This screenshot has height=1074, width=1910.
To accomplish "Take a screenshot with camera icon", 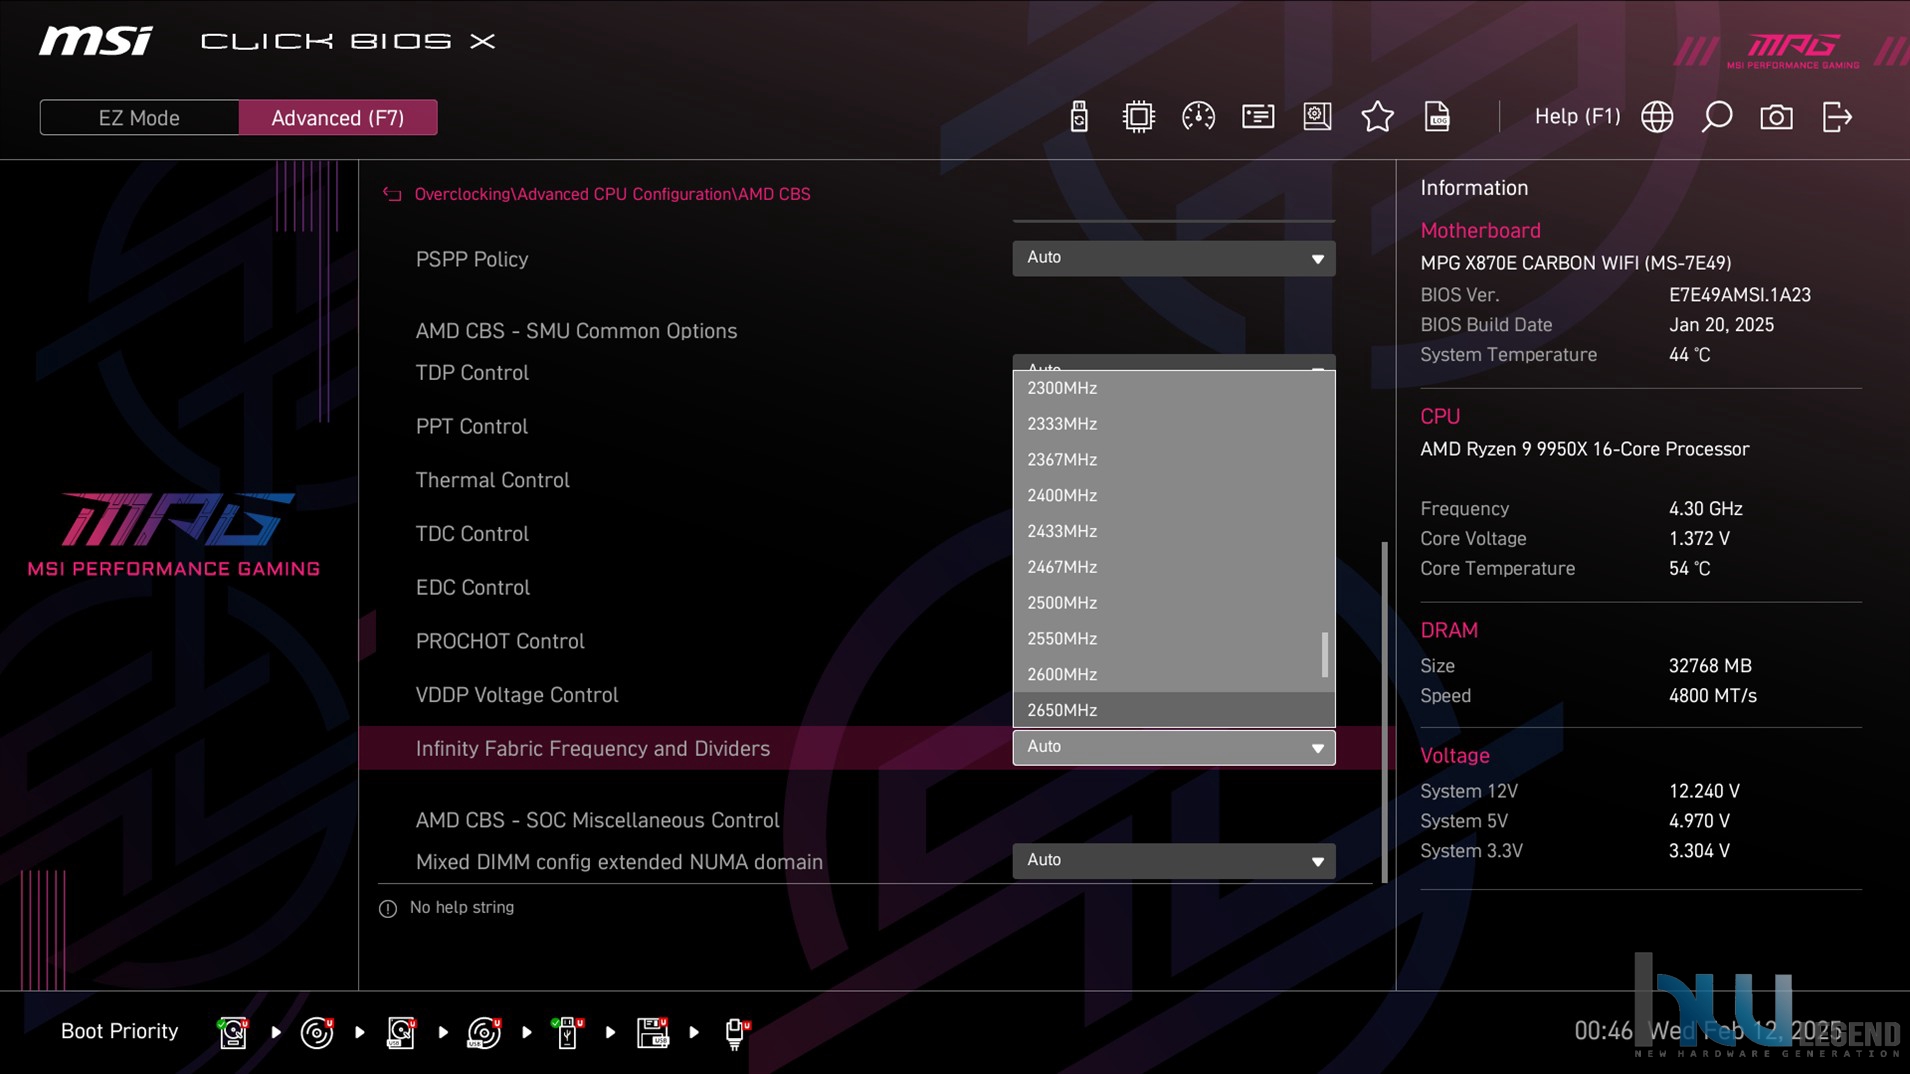I will point(1776,117).
